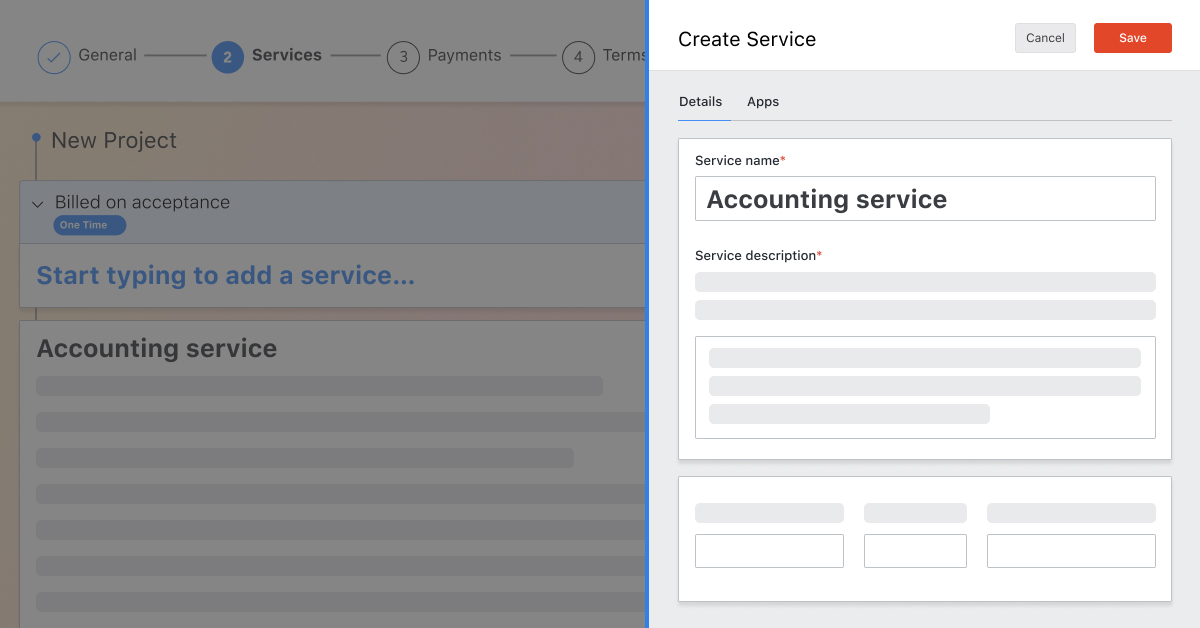Switch to the Apps tab
The image size is (1200, 628).
point(762,102)
